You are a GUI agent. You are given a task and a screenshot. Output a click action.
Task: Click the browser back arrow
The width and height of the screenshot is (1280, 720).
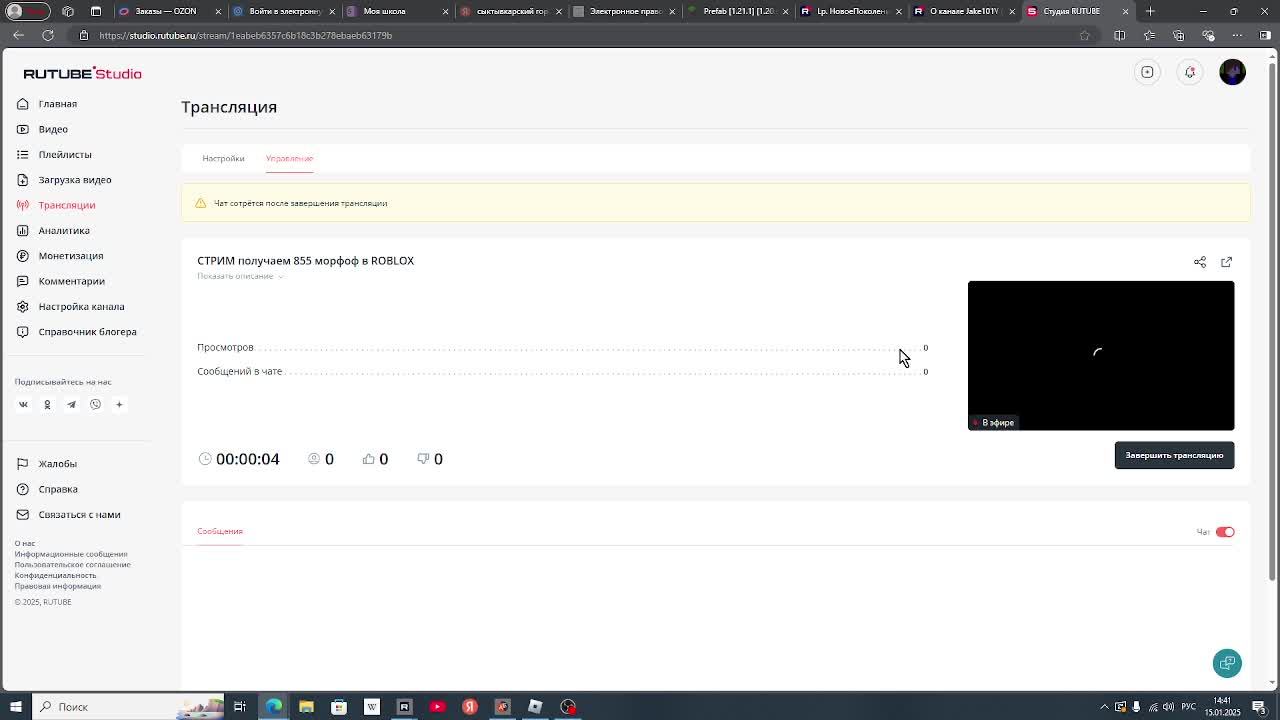tap(18, 35)
